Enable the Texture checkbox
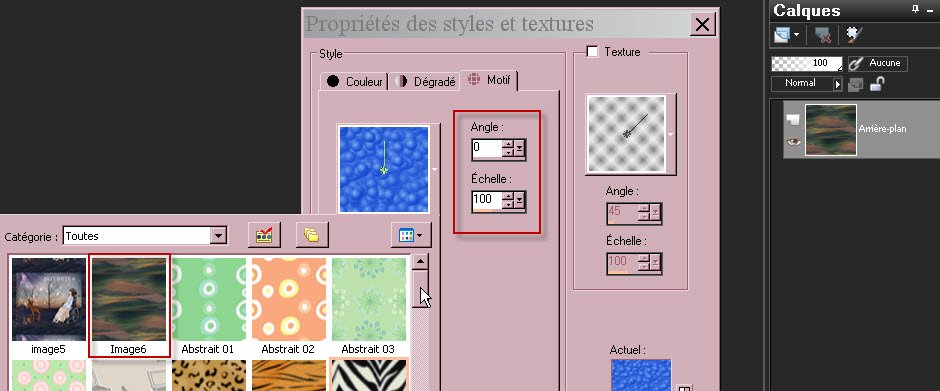The width and height of the screenshot is (940, 391). [592, 52]
